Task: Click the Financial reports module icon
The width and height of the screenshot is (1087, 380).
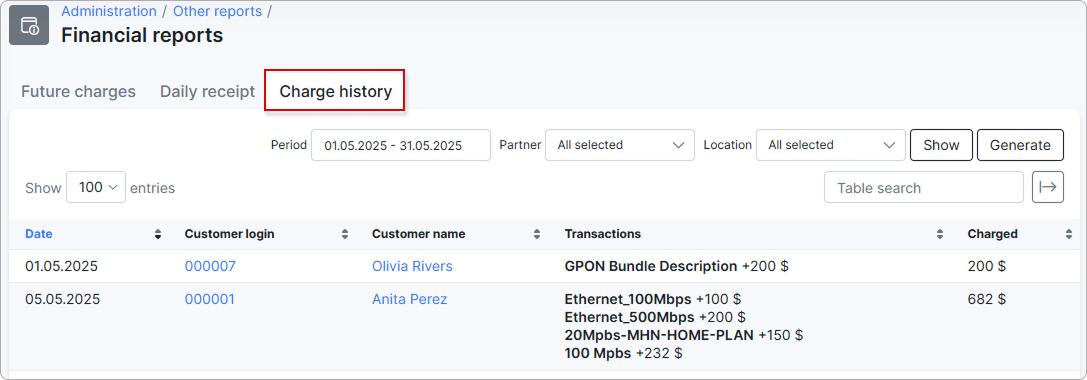Action: (x=29, y=25)
